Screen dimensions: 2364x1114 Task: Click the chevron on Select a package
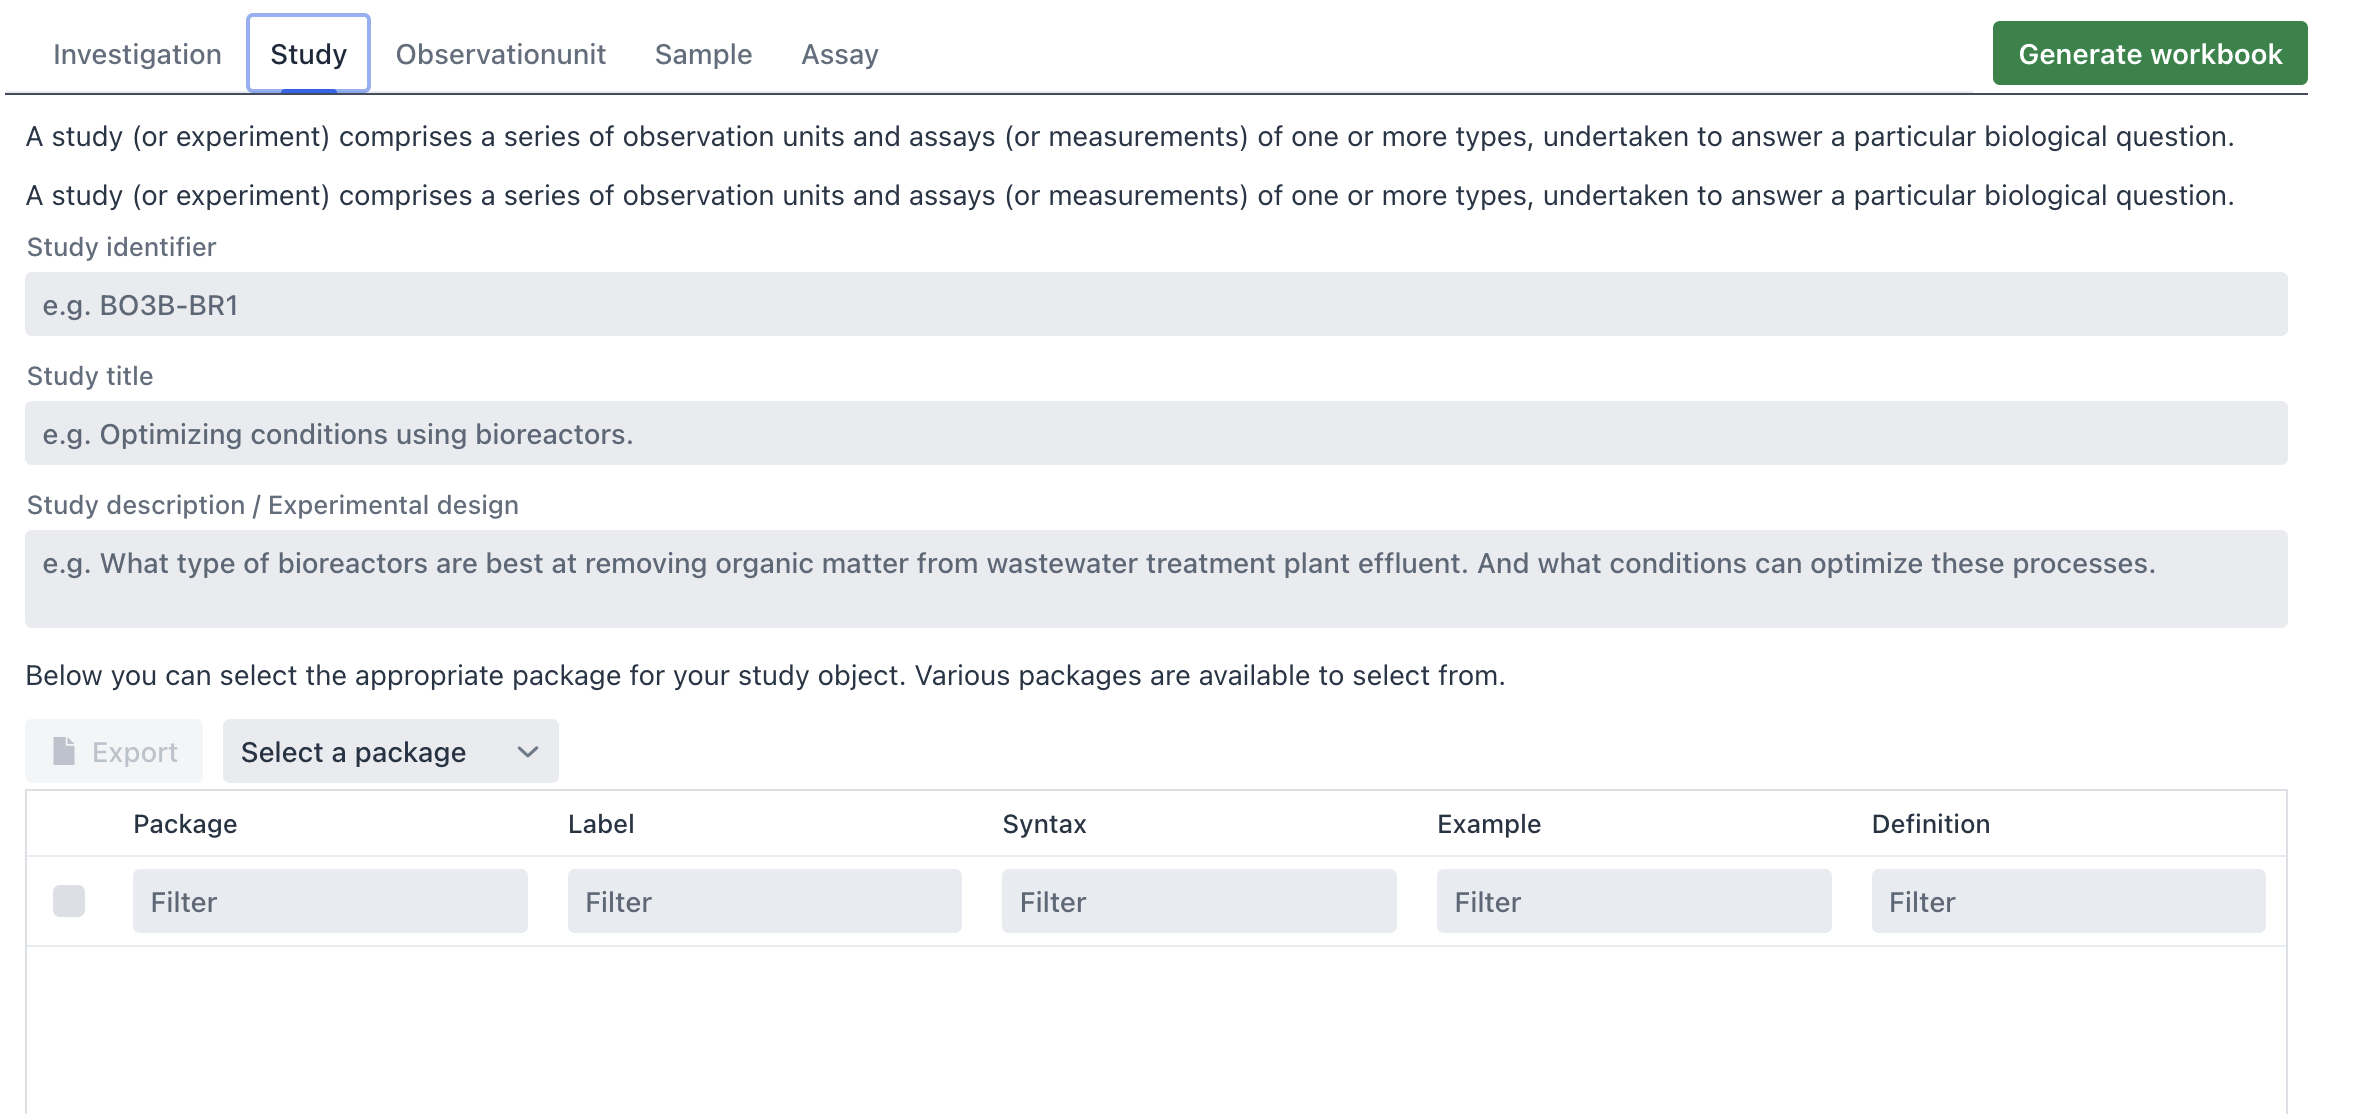tap(528, 752)
